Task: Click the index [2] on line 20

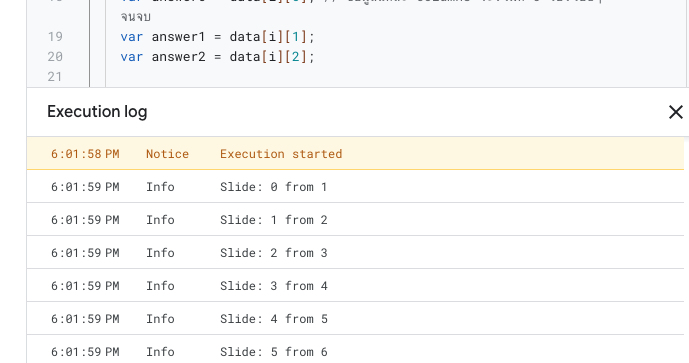Action: click(296, 57)
